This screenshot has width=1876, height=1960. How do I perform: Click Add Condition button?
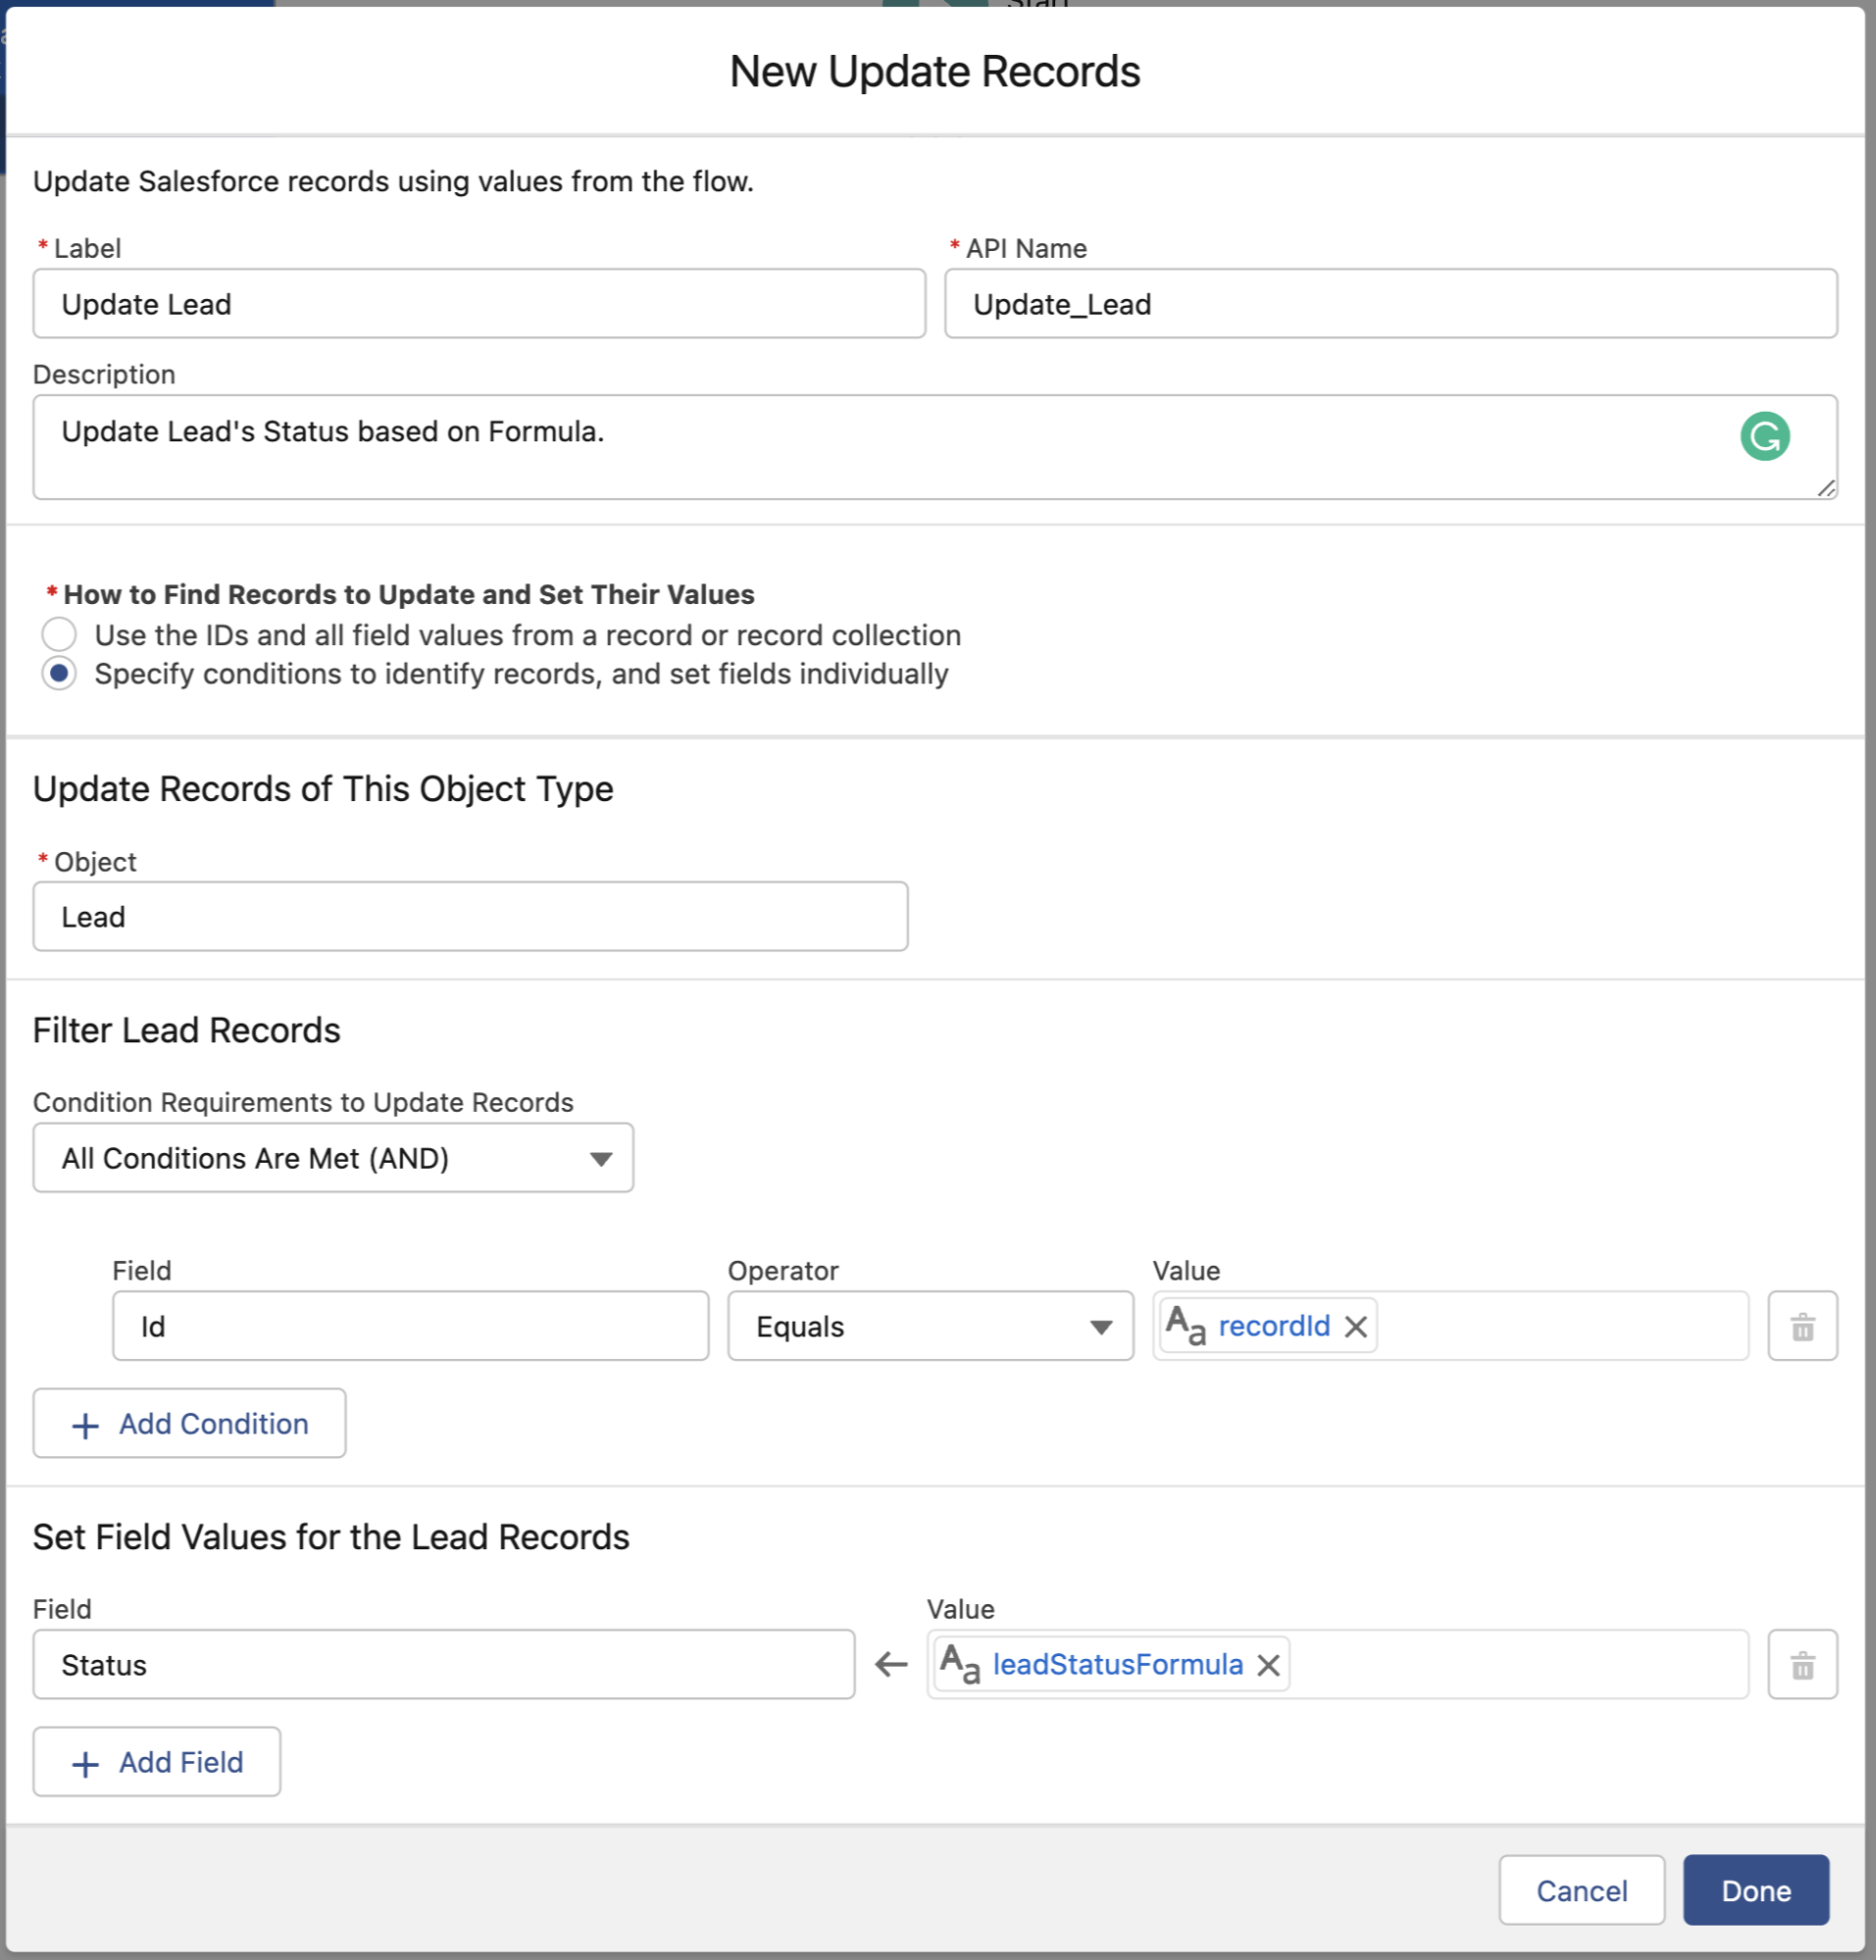[189, 1423]
